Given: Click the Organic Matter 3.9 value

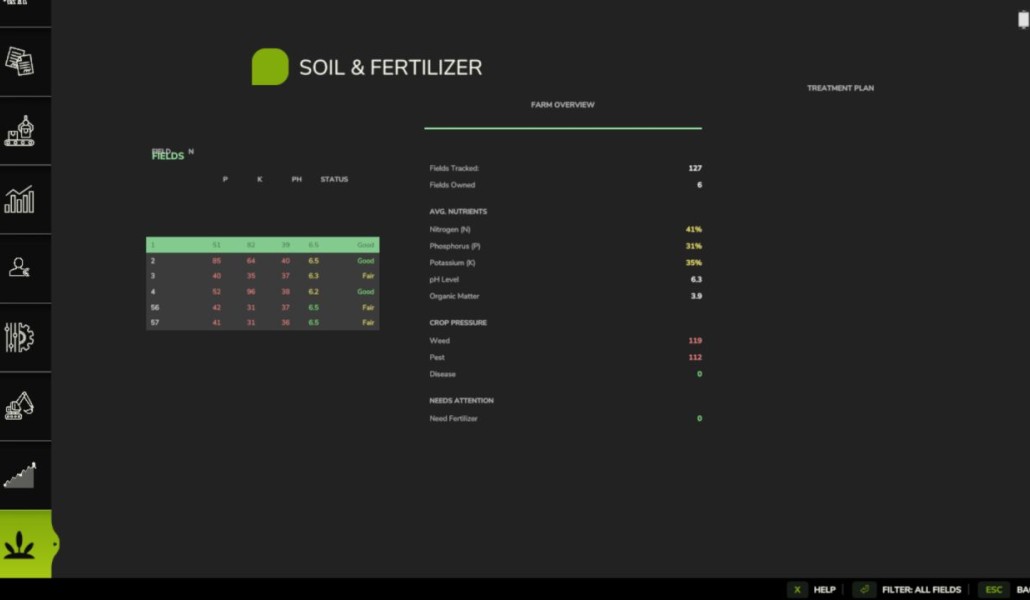Looking at the screenshot, I should point(696,296).
